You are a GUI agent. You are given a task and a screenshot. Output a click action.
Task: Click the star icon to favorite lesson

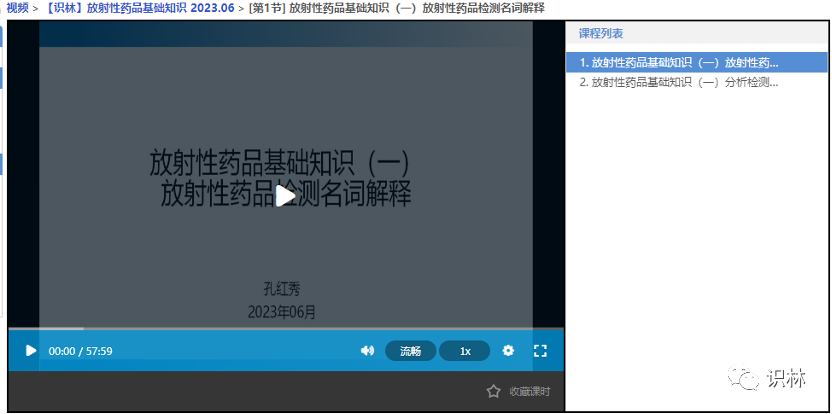493,392
